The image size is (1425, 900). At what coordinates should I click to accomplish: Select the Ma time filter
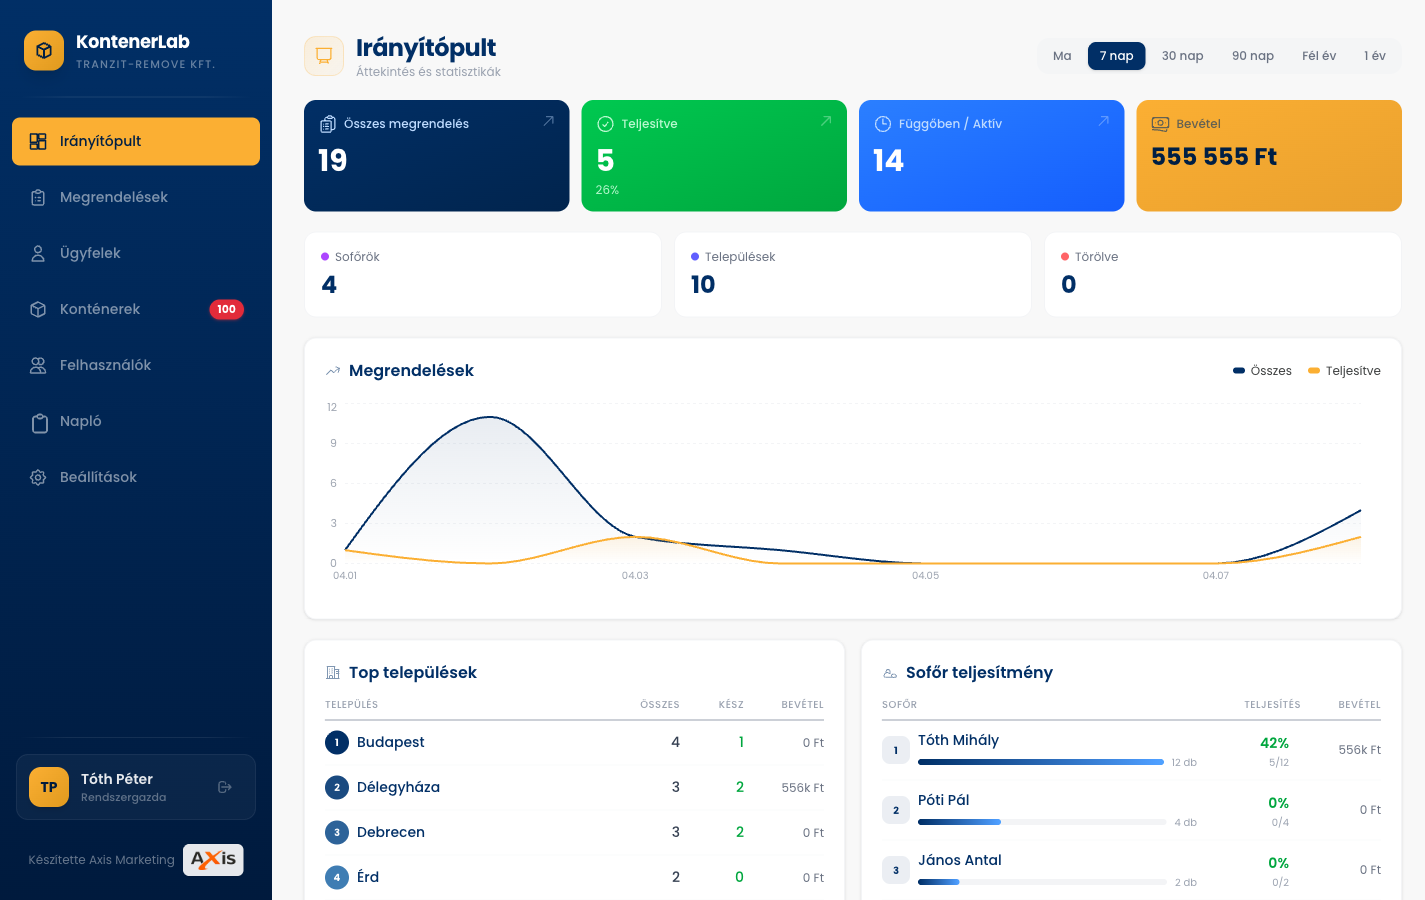tap(1062, 56)
